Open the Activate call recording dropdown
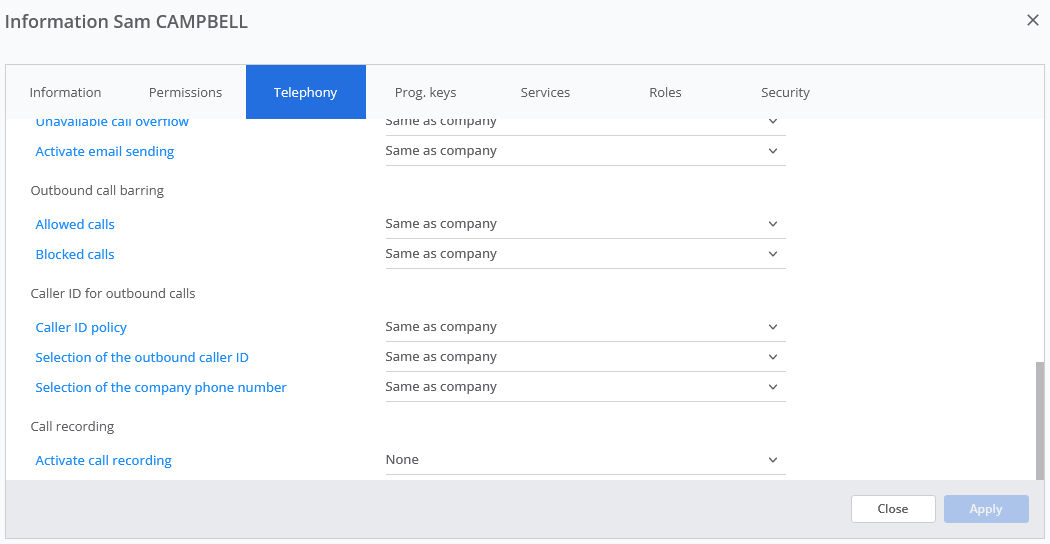The image size is (1050, 544). pyautogui.click(x=585, y=460)
